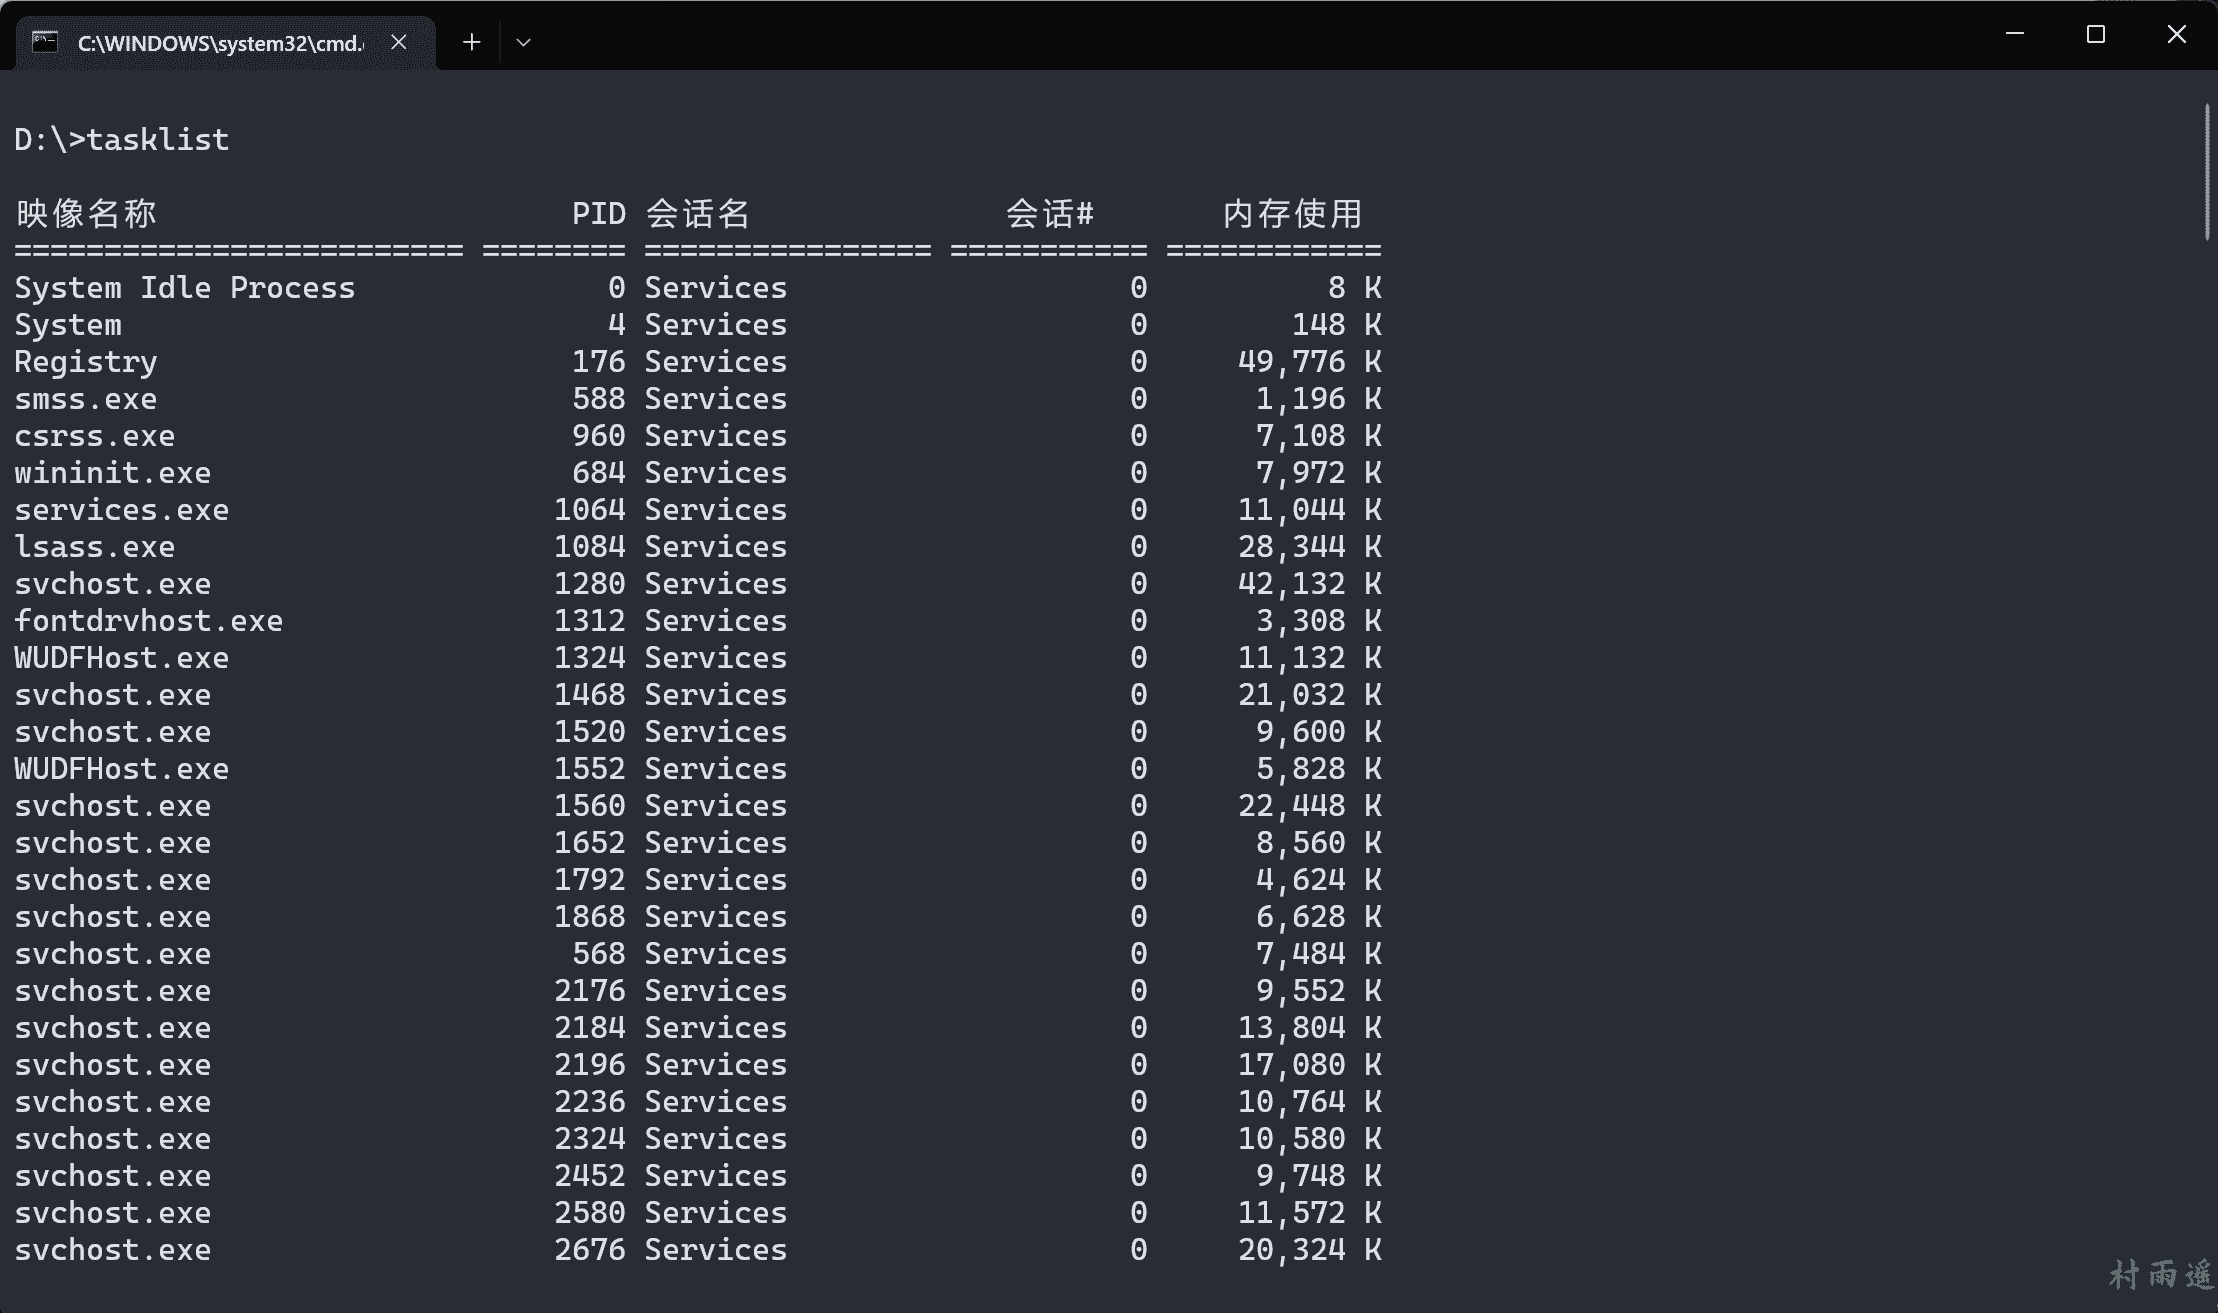Minimize the terminal window

[x=2015, y=34]
